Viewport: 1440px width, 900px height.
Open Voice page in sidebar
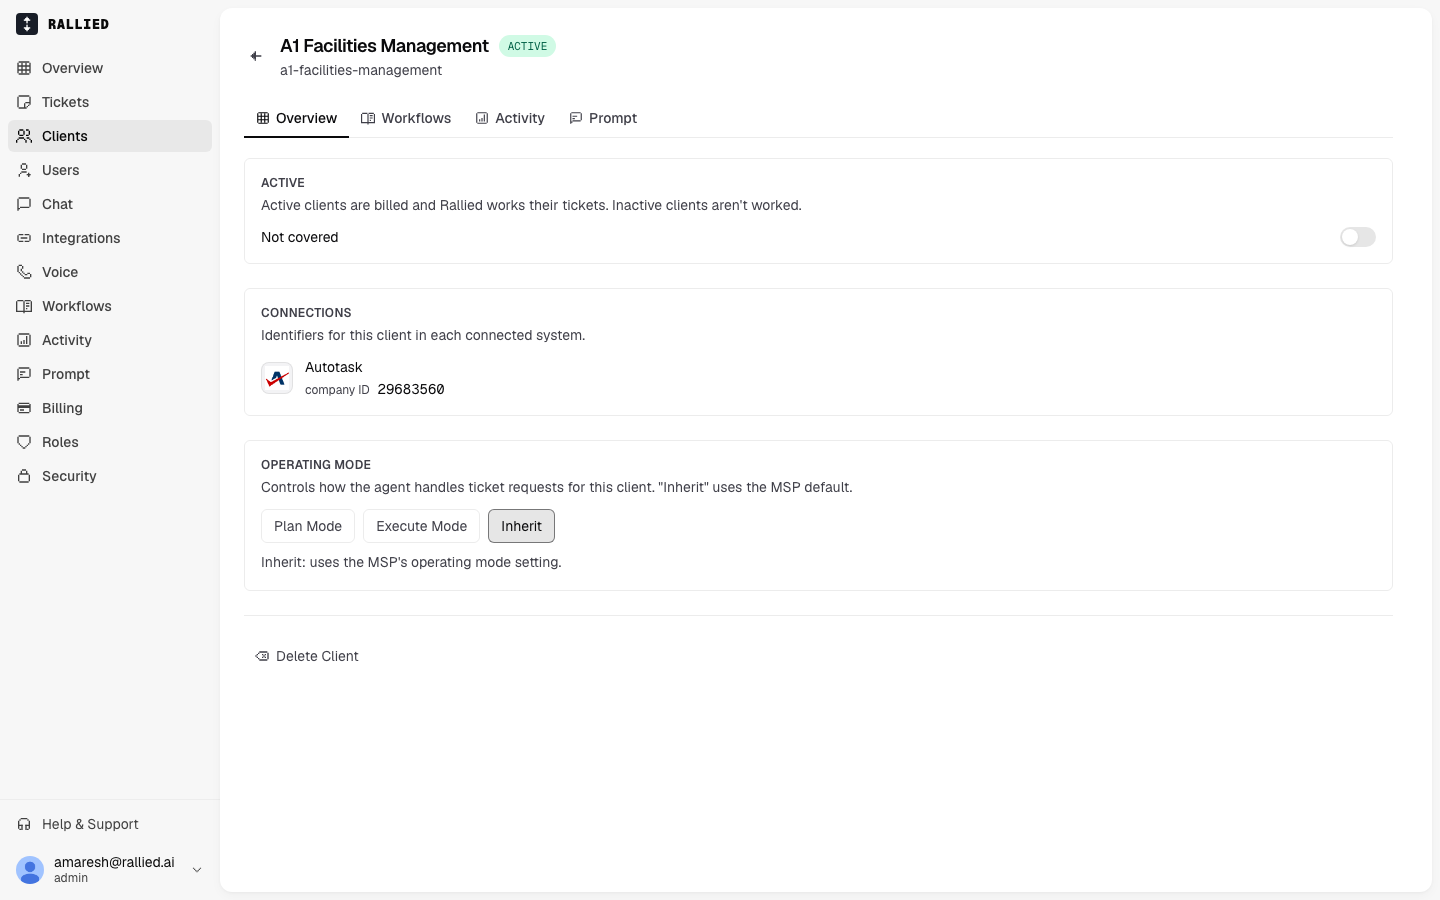click(x=110, y=272)
